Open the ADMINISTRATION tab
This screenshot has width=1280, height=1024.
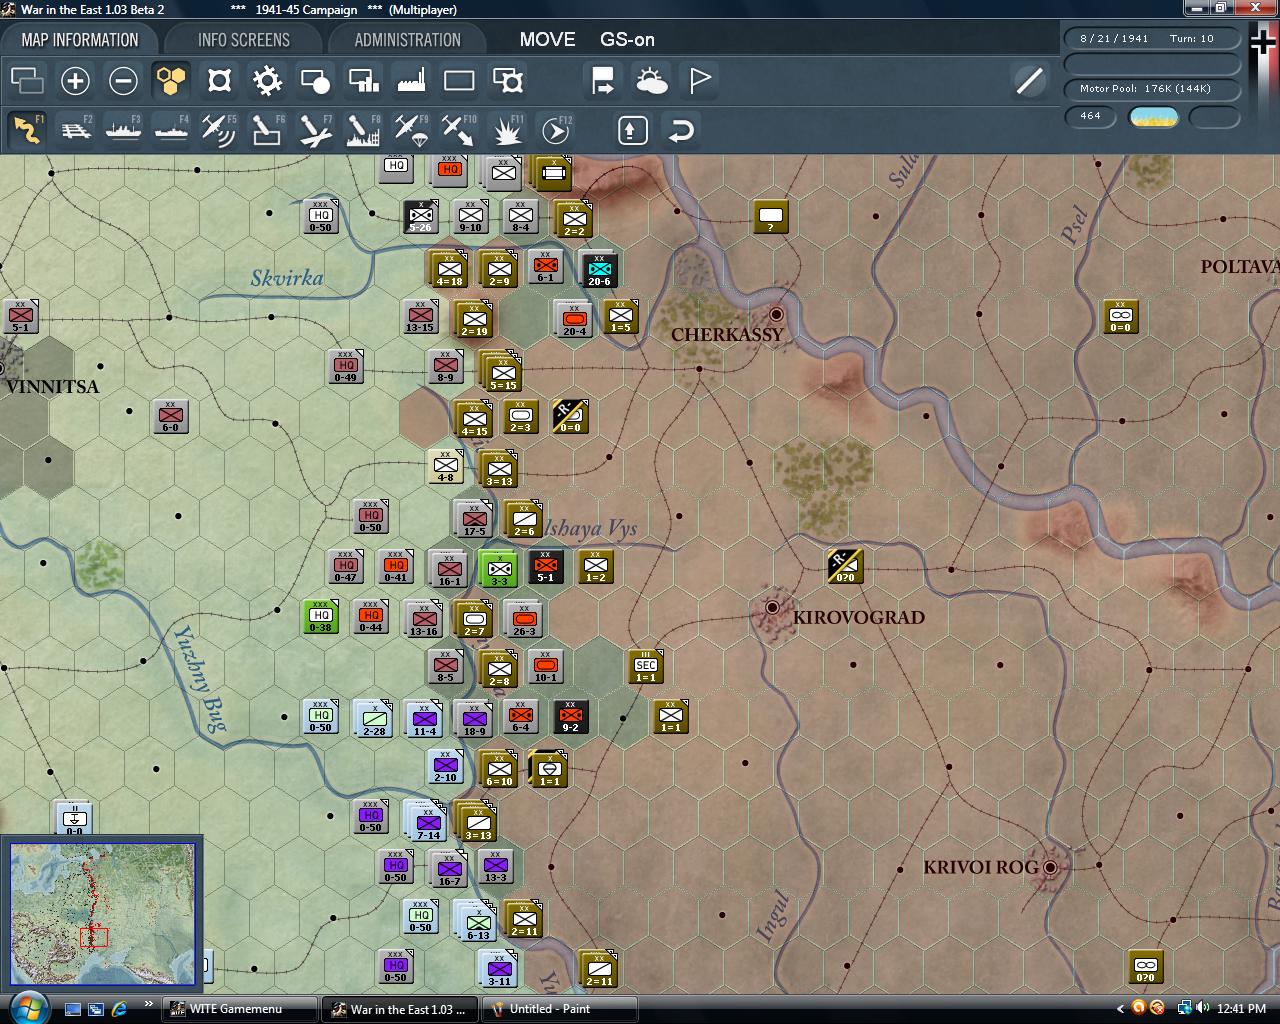point(408,40)
